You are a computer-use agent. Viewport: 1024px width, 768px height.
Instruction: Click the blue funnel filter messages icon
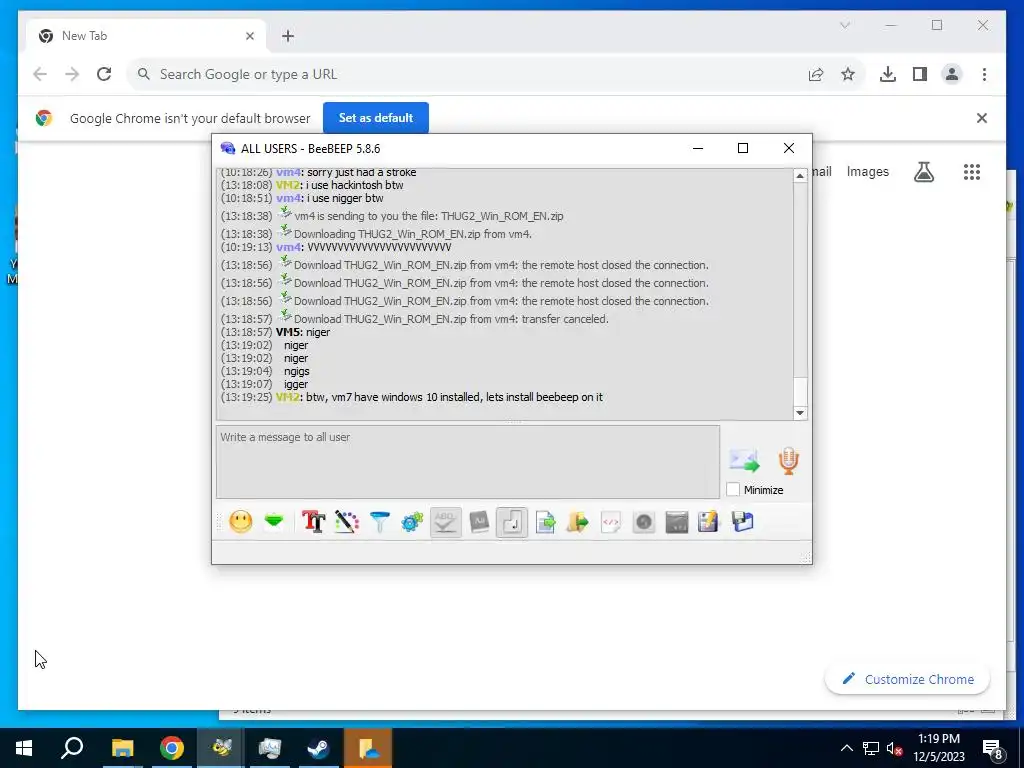click(x=379, y=522)
